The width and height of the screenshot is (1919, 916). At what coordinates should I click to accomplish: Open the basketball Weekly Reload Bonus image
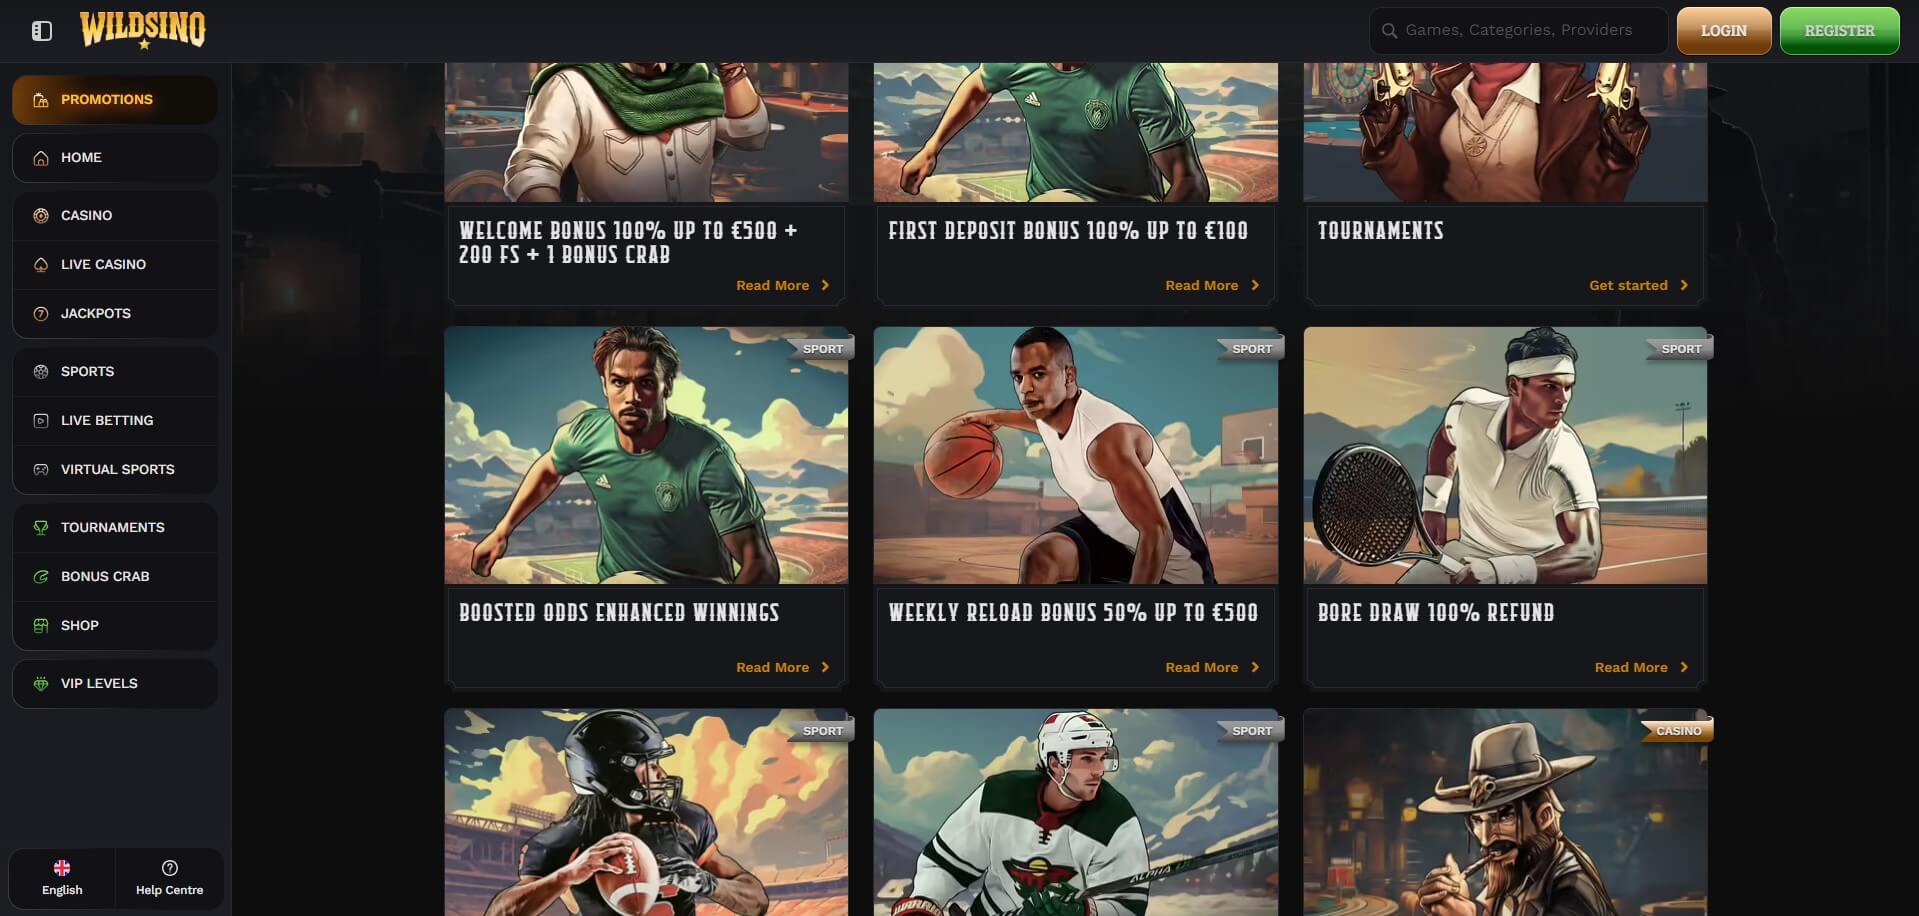1075,455
